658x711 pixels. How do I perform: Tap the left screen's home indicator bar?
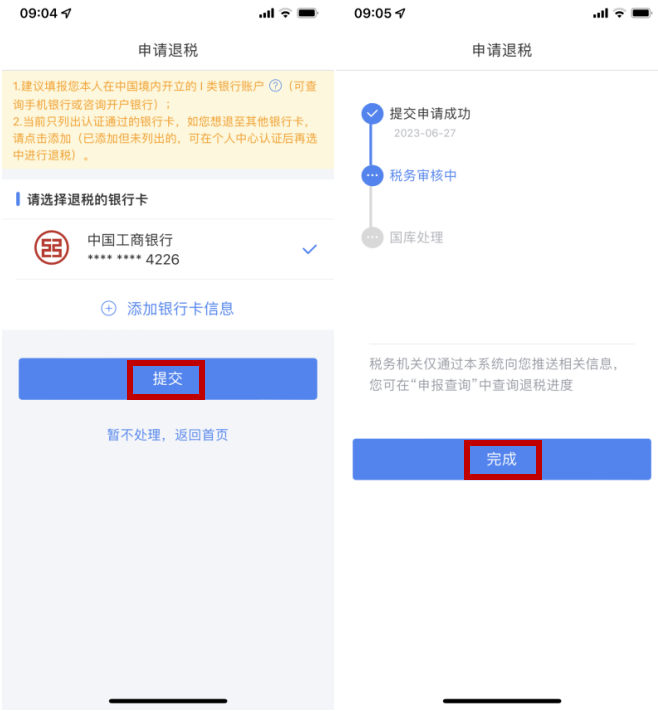click(168, 701)
